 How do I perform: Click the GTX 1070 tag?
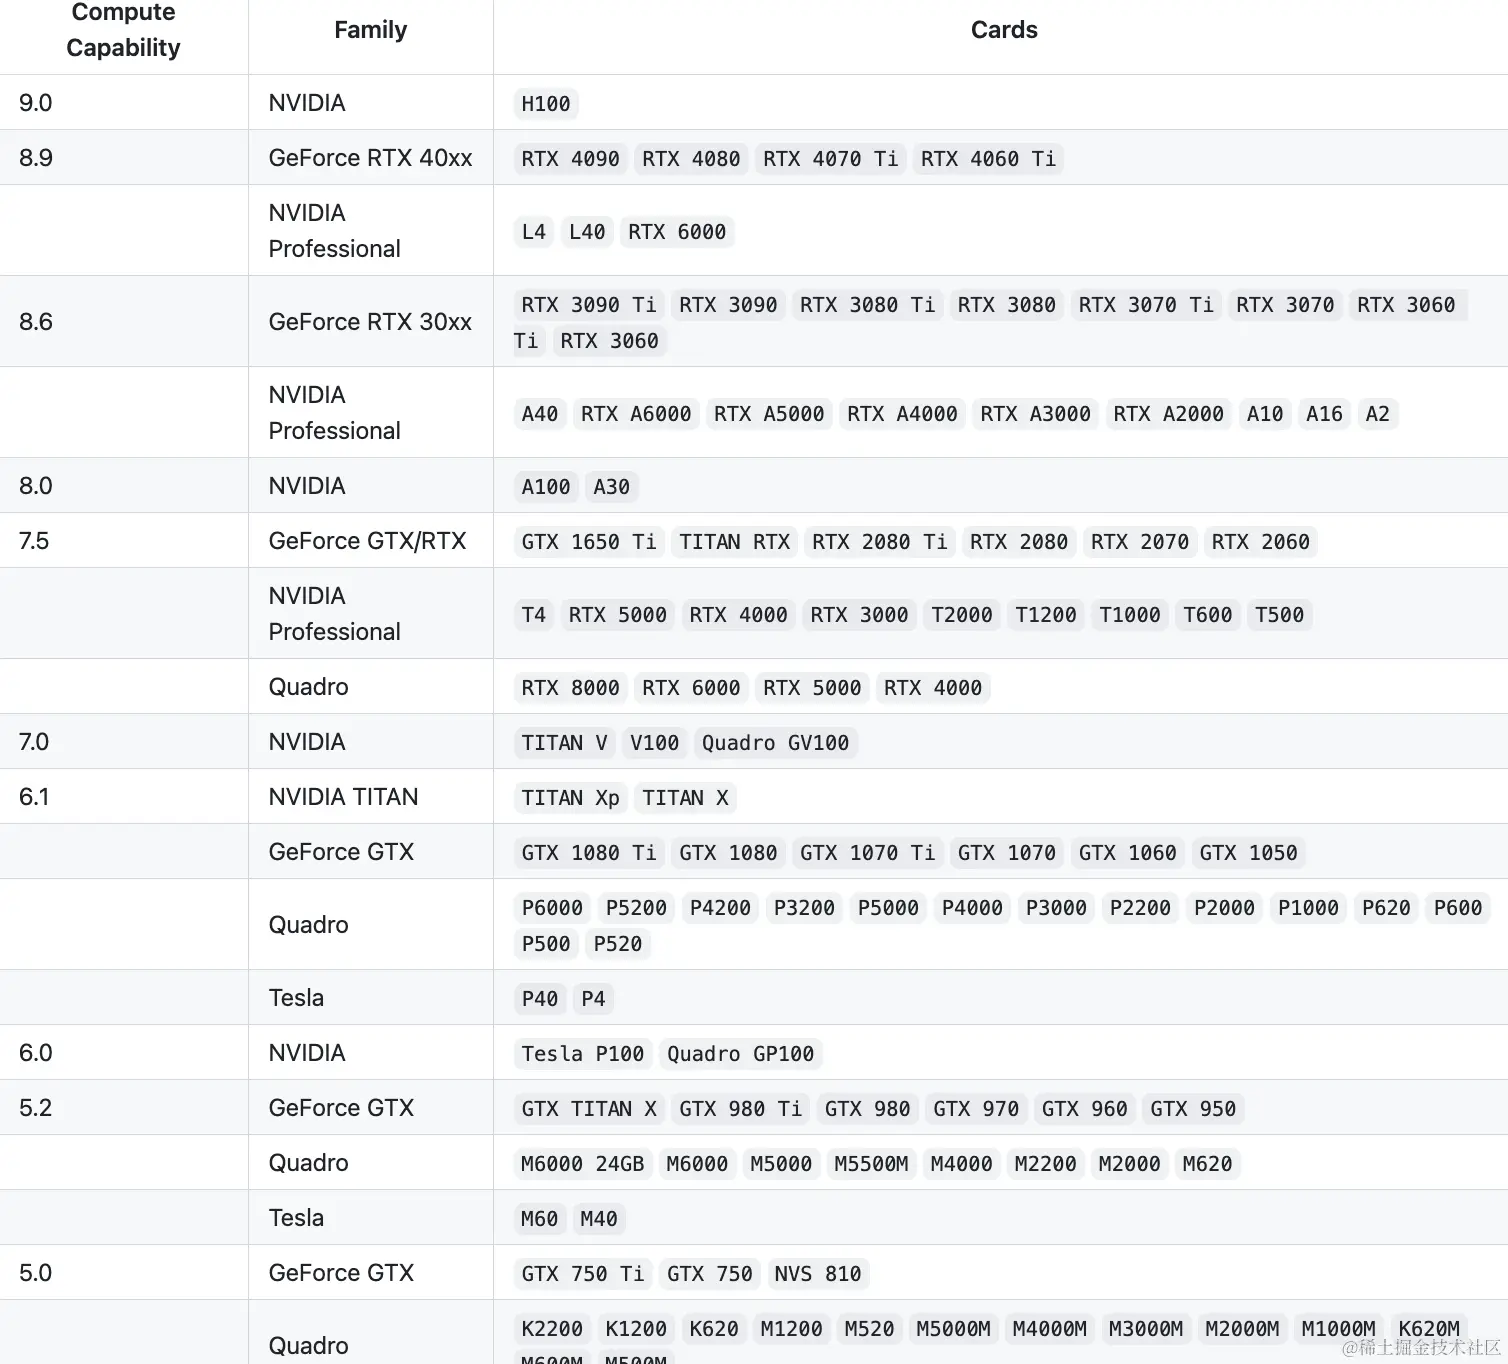(x=1006, y=853)
